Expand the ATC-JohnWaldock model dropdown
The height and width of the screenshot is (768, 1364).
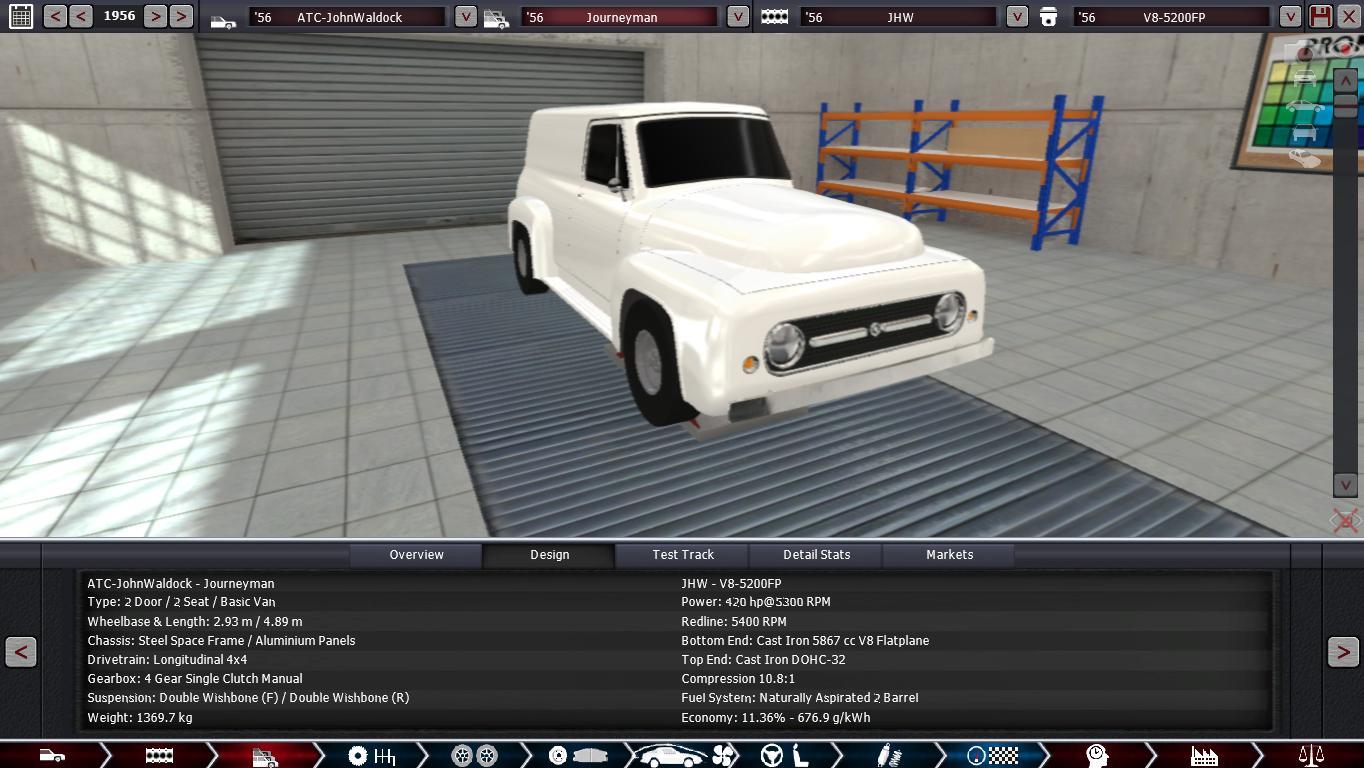(465, 17)
